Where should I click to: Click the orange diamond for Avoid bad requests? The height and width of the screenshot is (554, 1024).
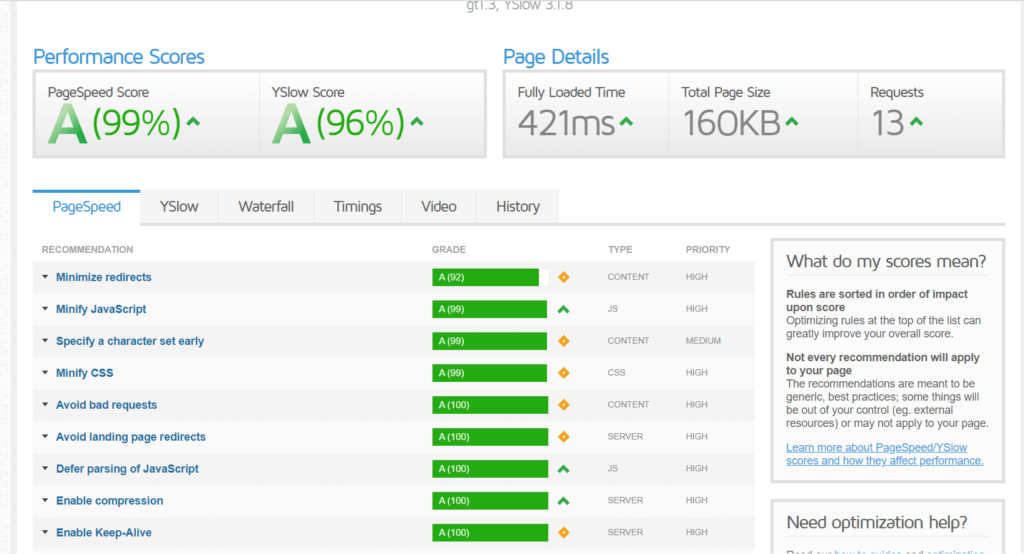tap(564, 405)
